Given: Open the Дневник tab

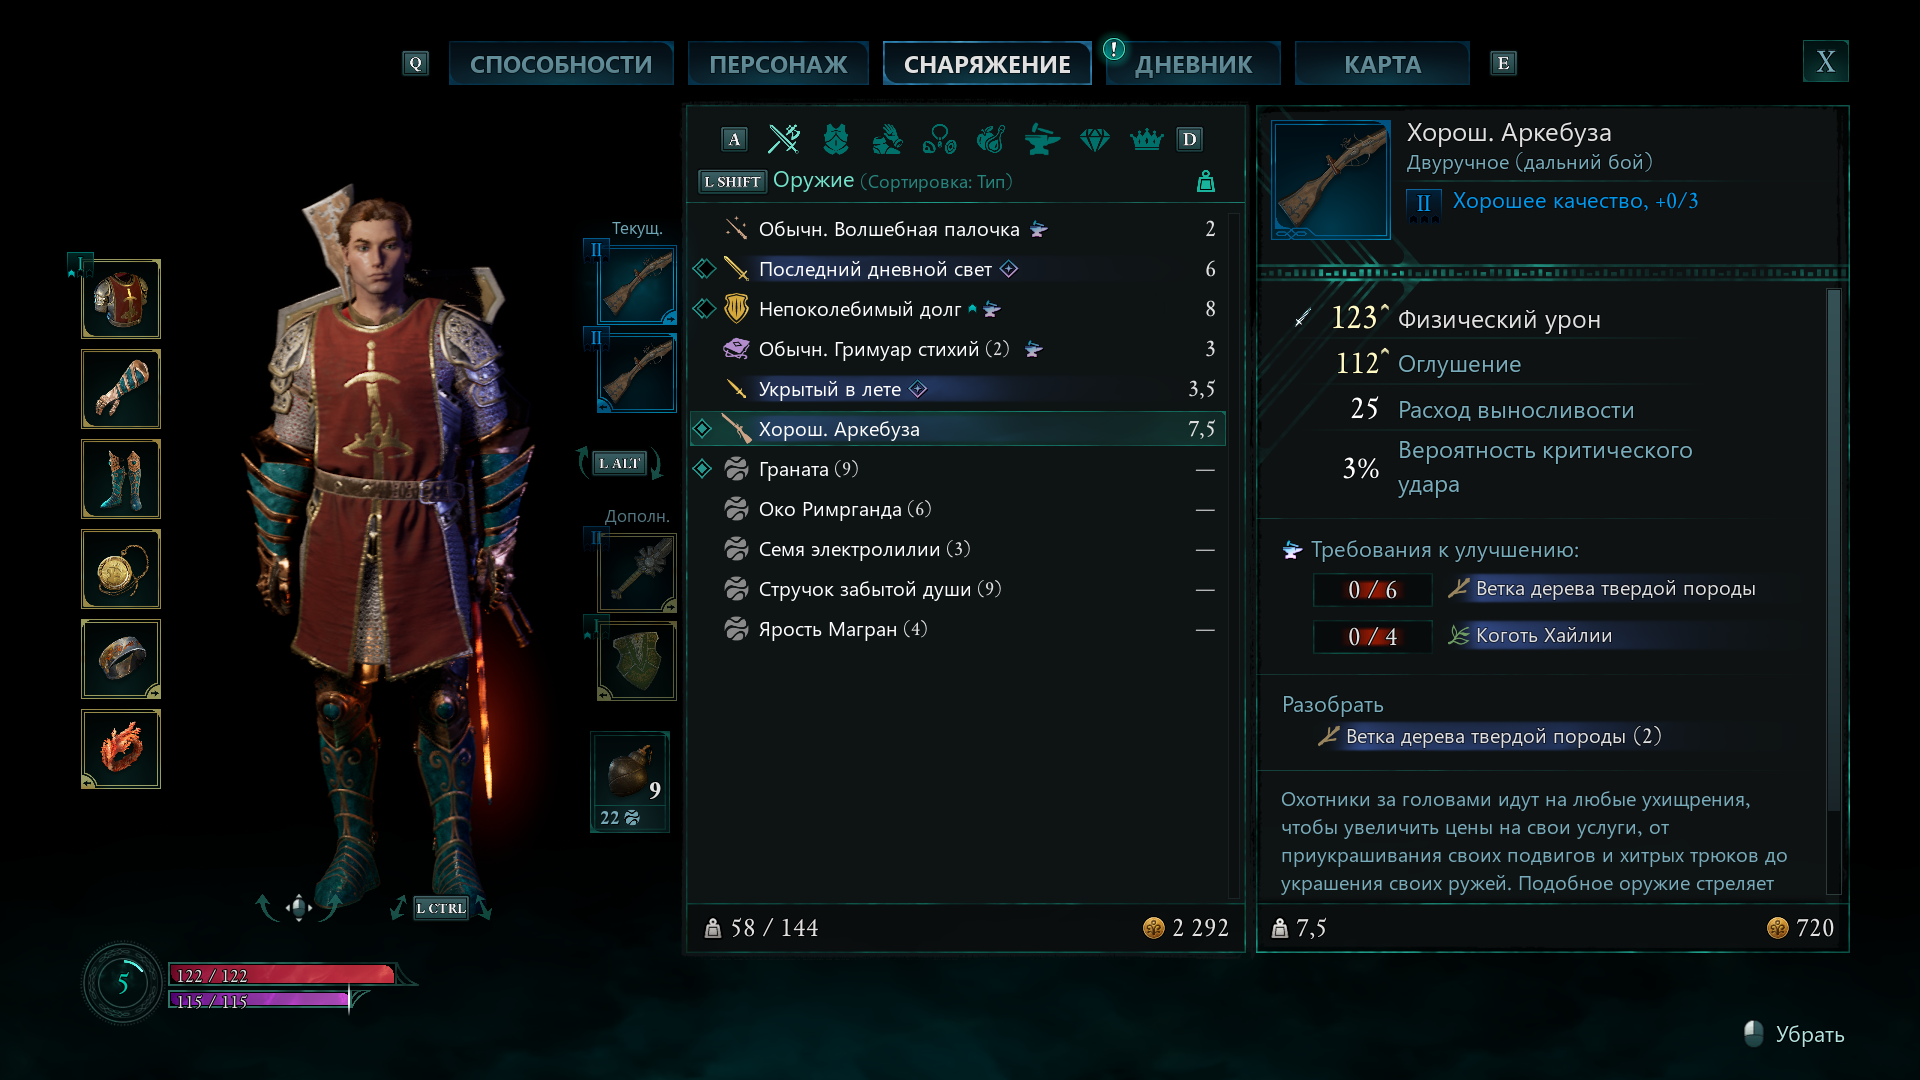Looking at the screenshot, I should coord(1193,64).
